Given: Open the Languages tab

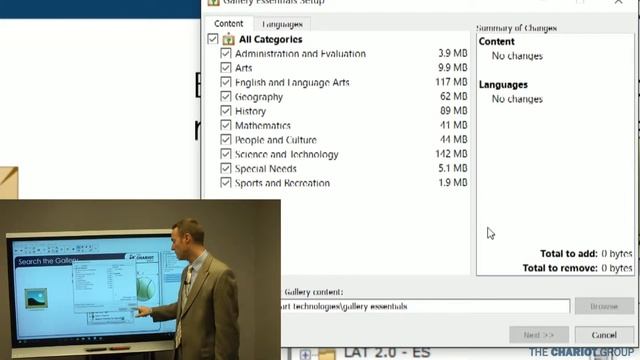Looking at the screenshot, I should (x=282, y=24).
